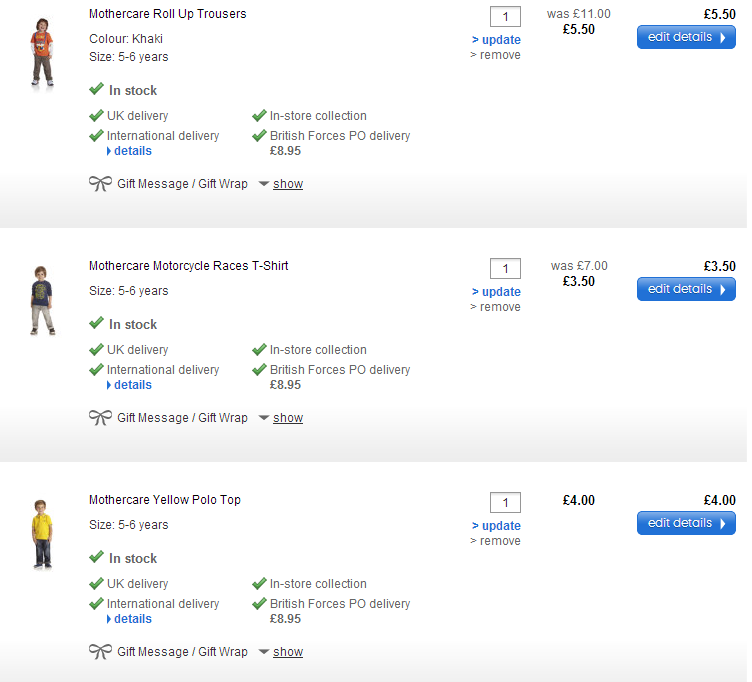Expand delivery details for Roll Up Trousers
The image size is (752, 682).
click(x=132, y=151)
